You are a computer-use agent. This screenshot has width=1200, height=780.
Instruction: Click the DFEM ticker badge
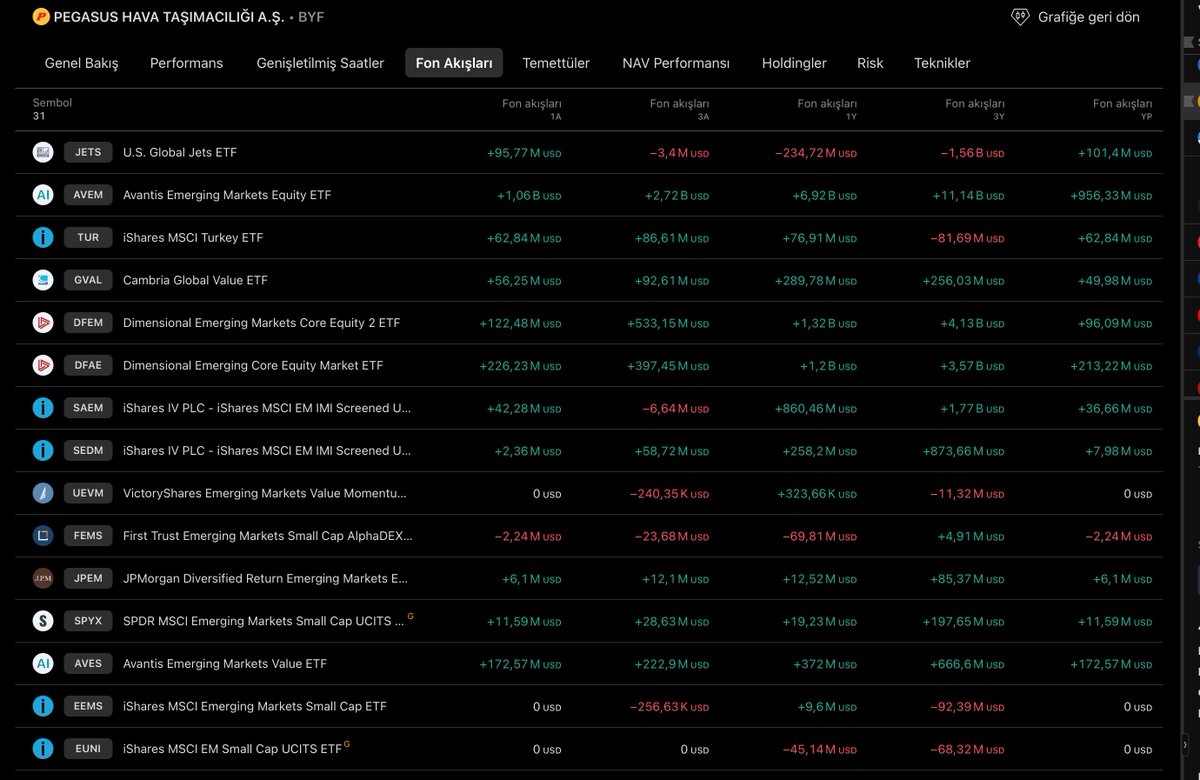(88, 323)
